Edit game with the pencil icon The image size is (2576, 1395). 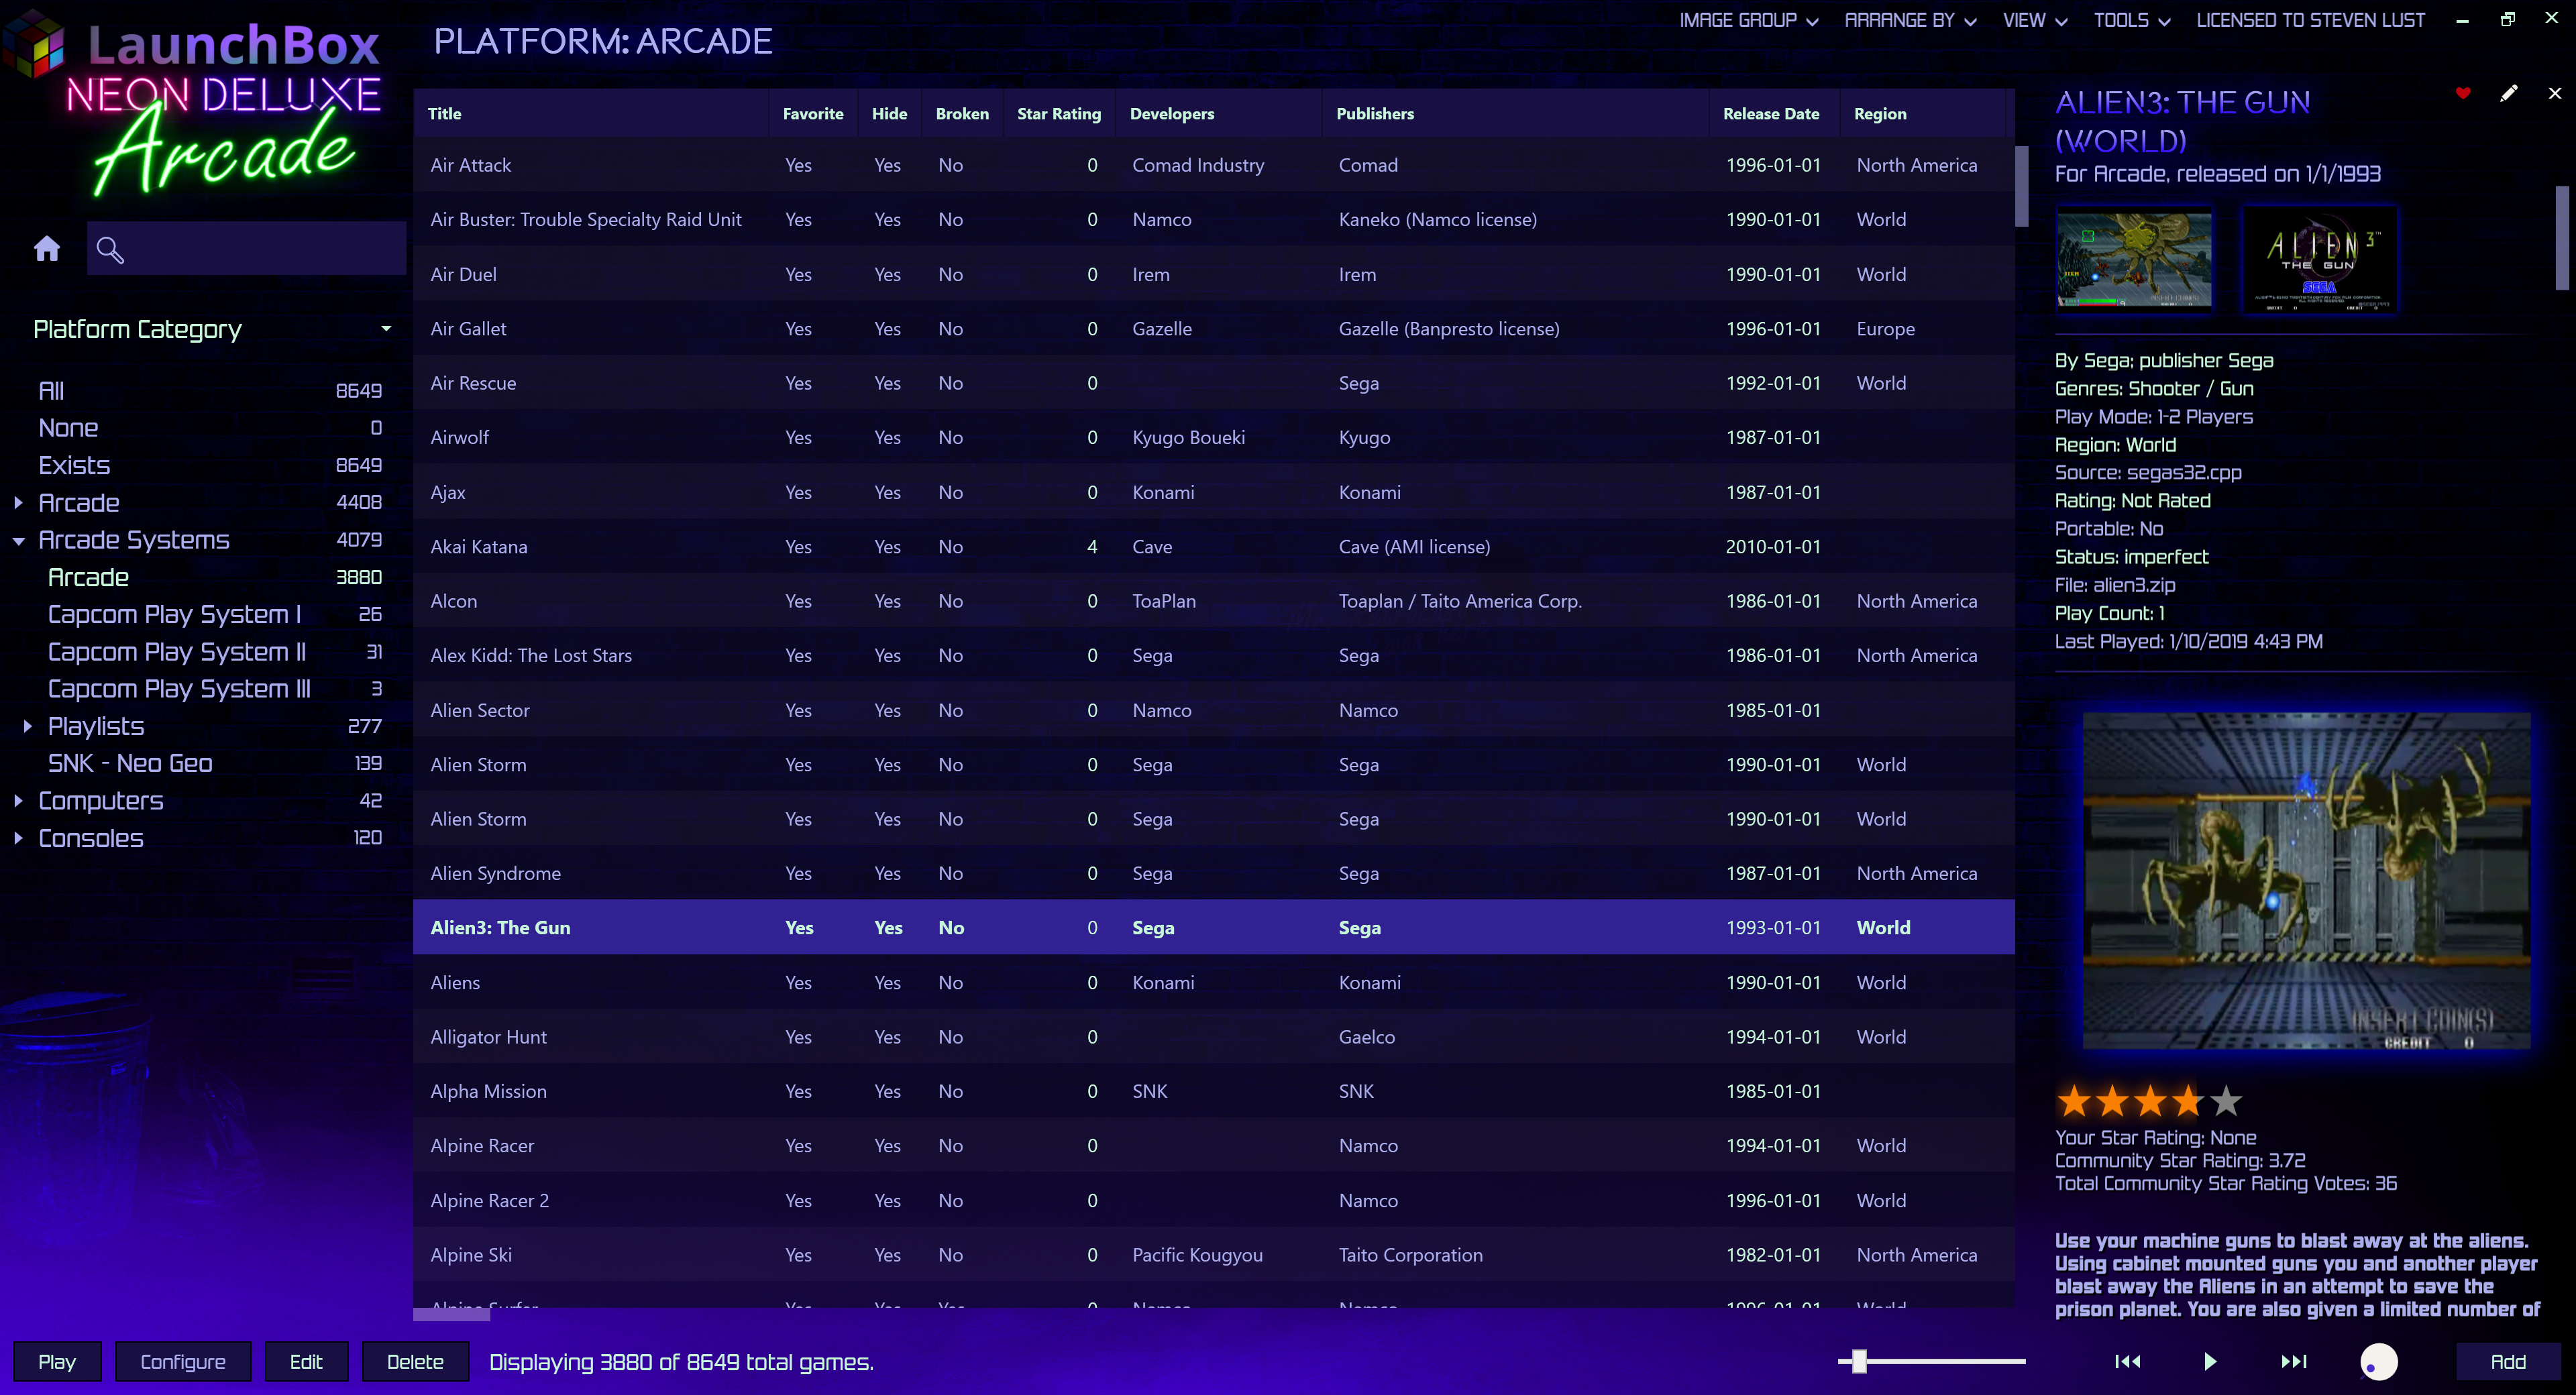2509,93
